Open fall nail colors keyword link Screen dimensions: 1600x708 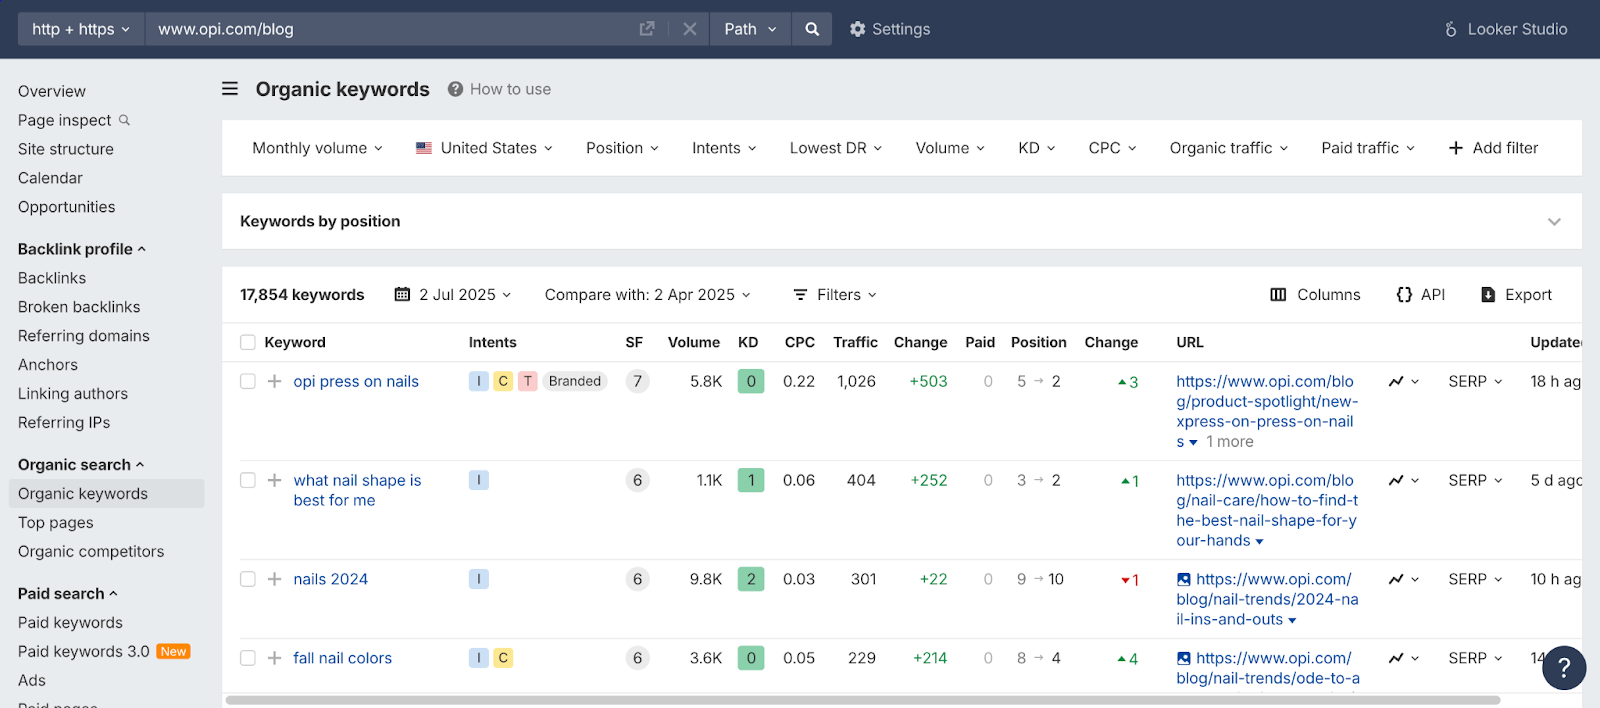pyautogui.click(x=343, y=658)
